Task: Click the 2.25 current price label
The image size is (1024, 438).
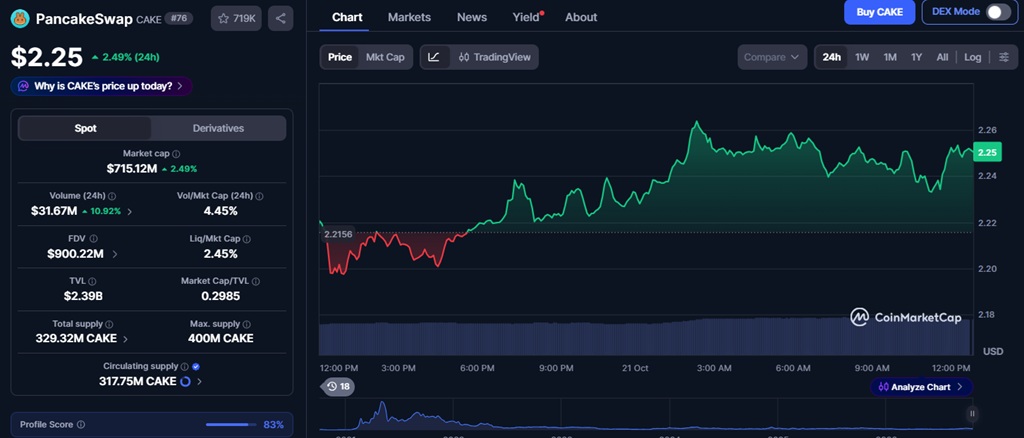Action: tap(987, 152)
